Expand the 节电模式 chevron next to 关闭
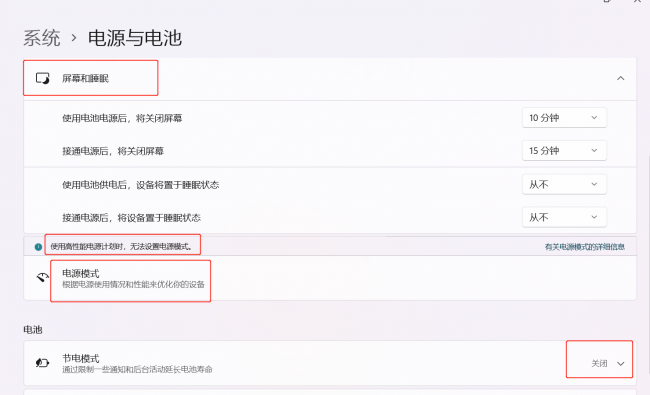 pos(621,364)
